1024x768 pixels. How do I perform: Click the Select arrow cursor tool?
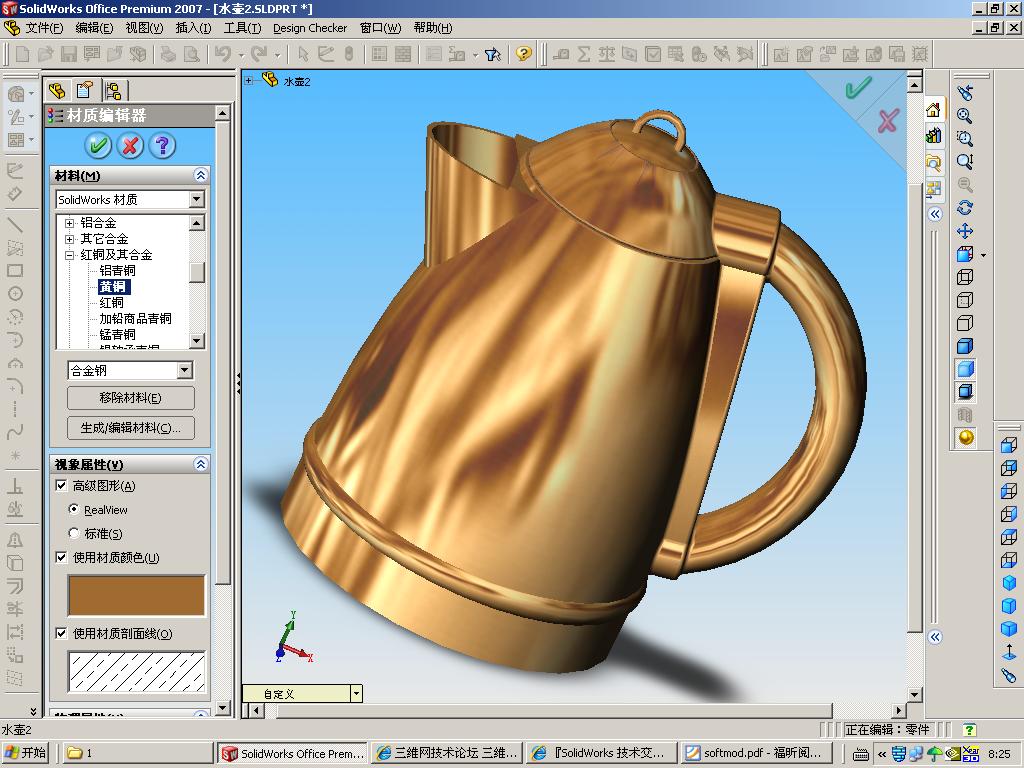[x=302, y=54]
